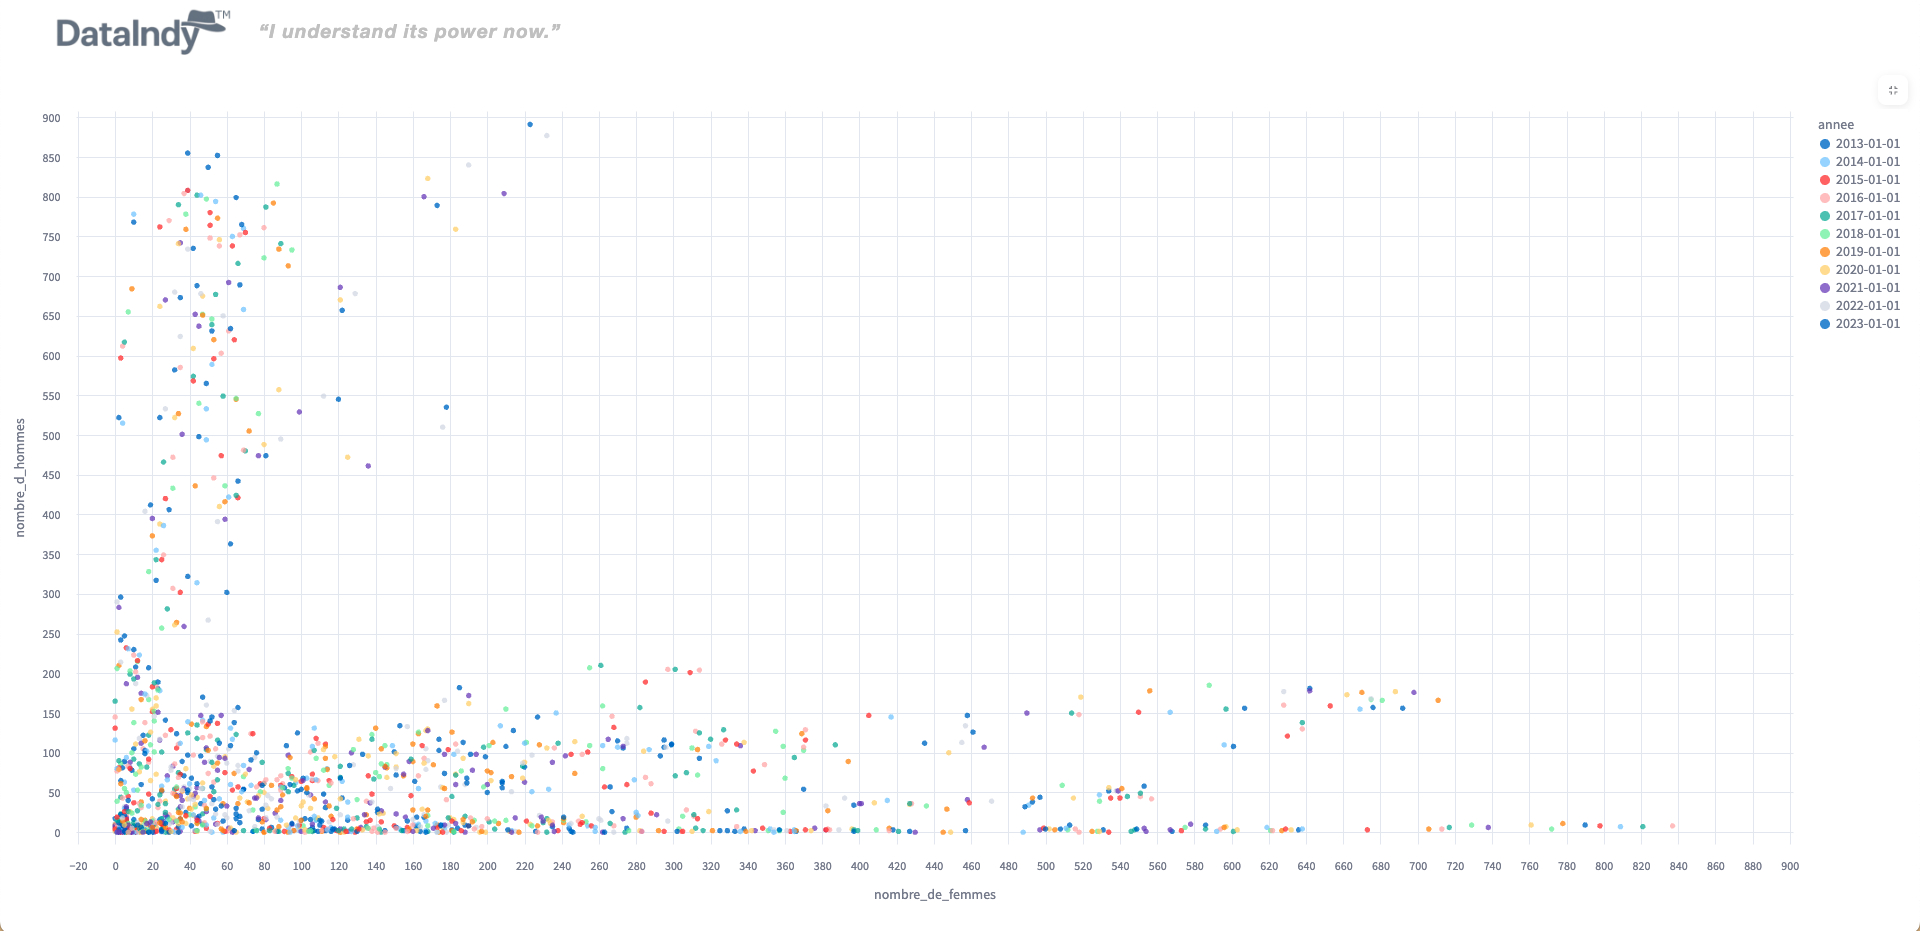Select the 2019-01-01 orange color swatch

coord(1825,252)
